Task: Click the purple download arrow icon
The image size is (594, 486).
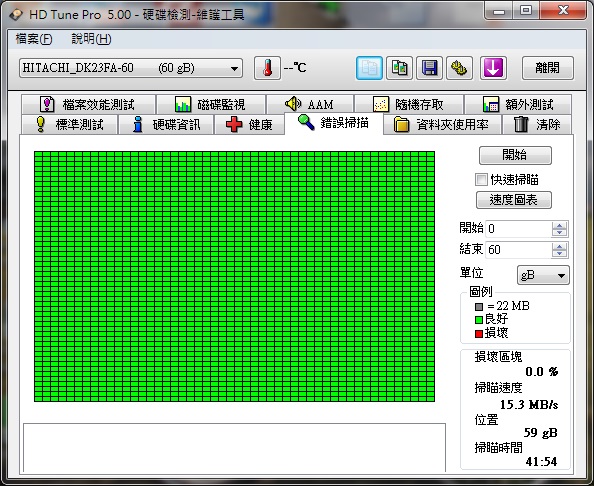Action: (493, 68)
